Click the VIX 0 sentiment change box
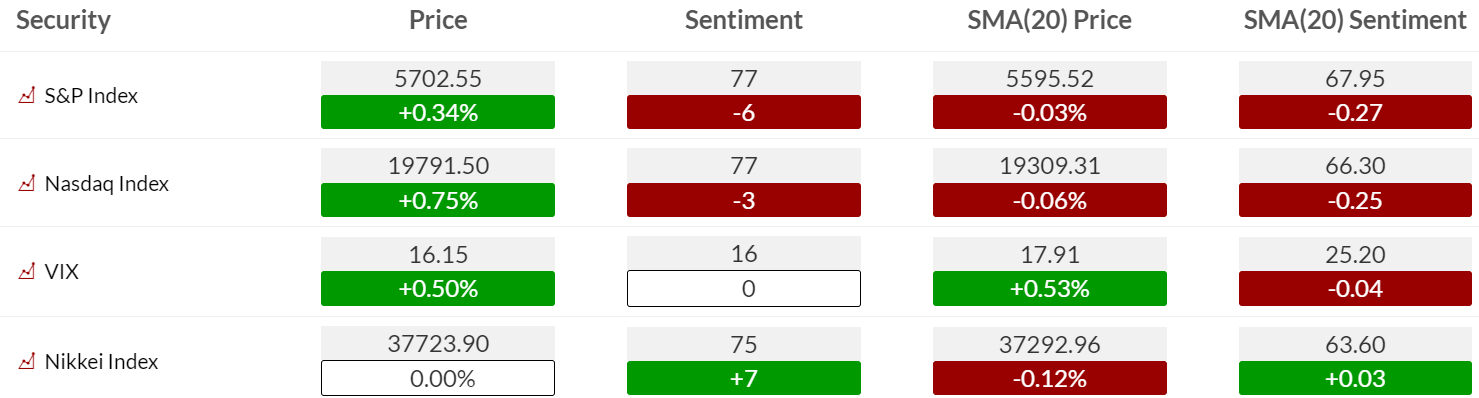Screen dimensions: 1479x398 [744, 288]
